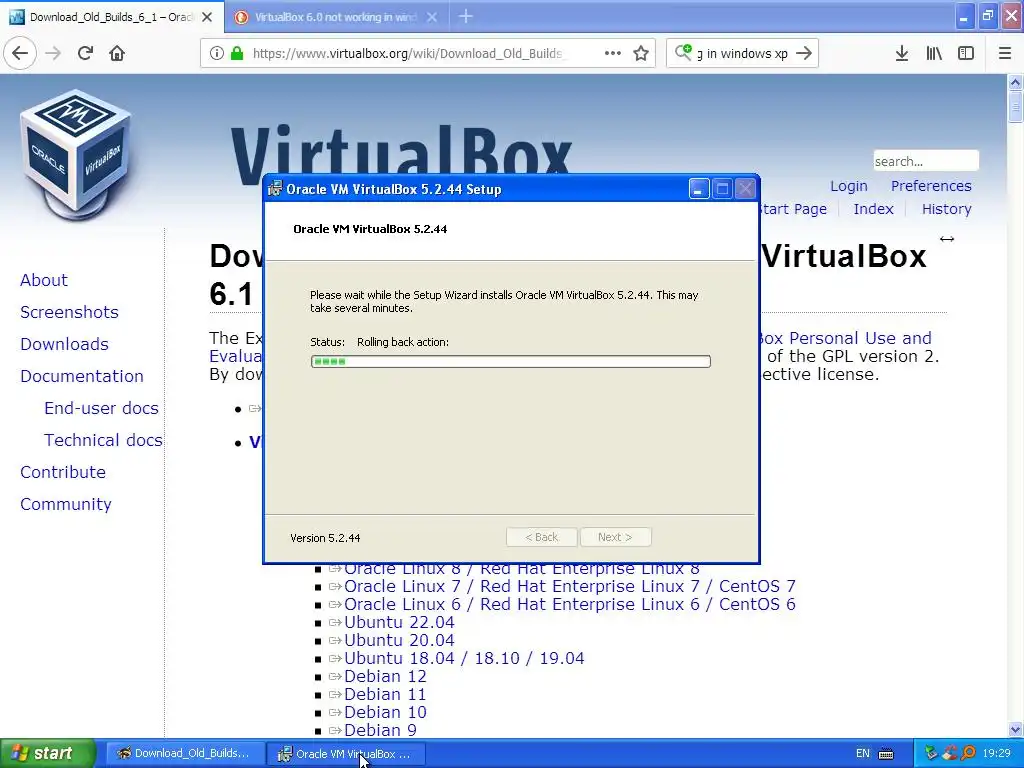
Task: Open the Debian 10 link
Action: (x=385, y=712)
